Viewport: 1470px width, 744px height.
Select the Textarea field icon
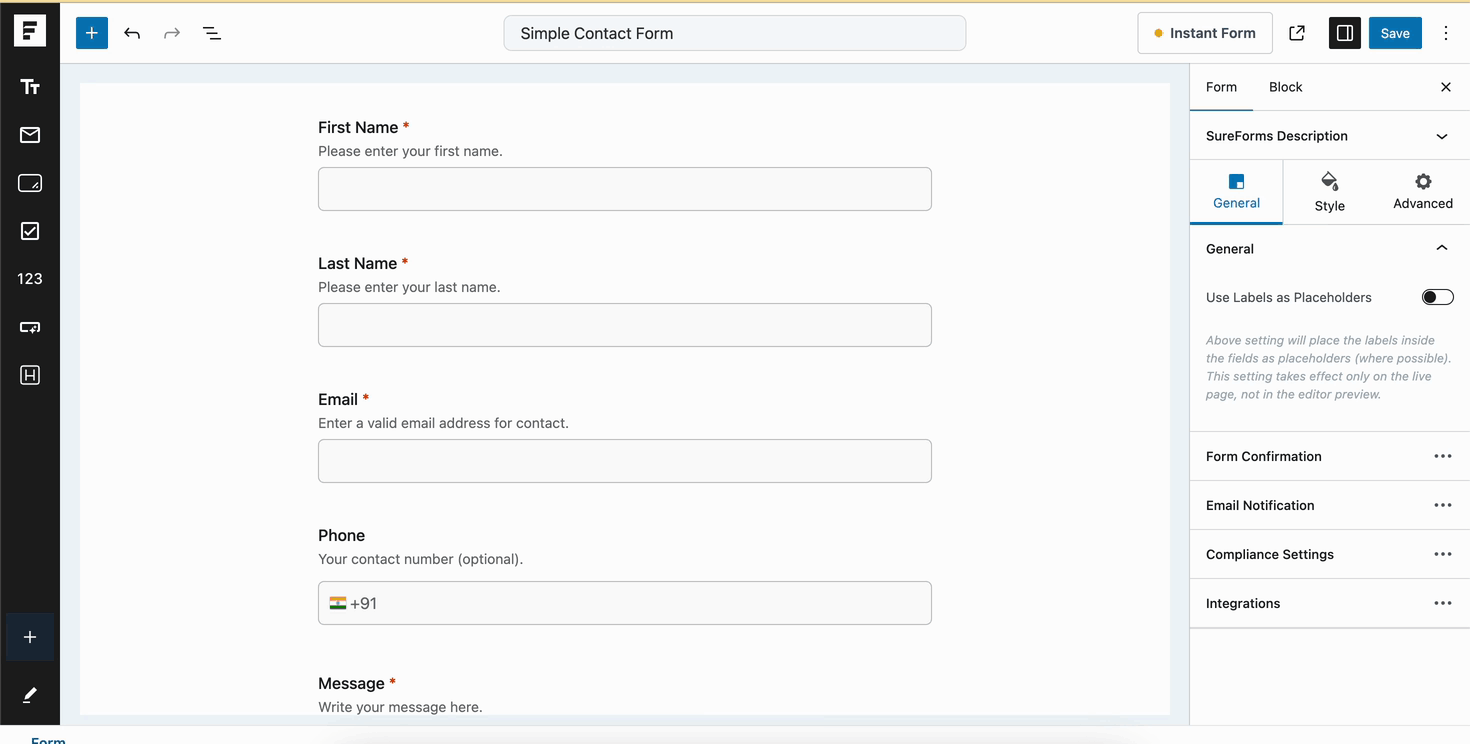[30, 183]
